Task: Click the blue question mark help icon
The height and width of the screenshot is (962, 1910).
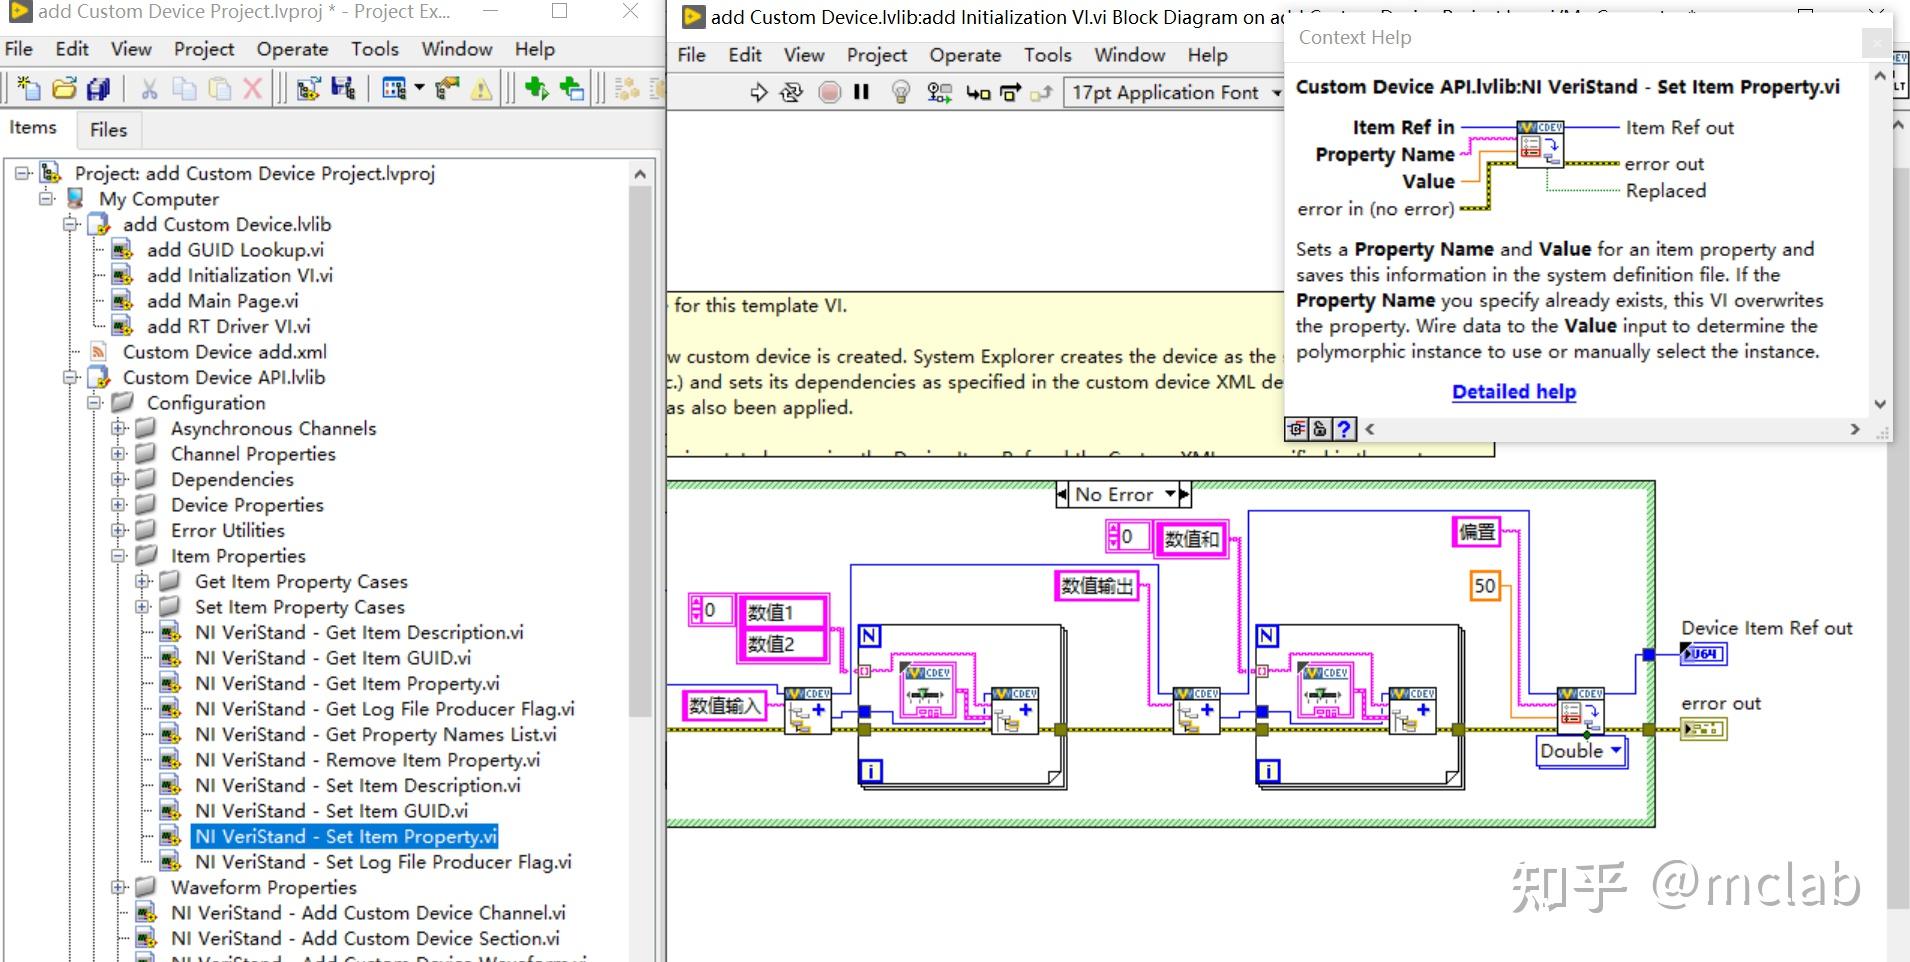Action: tap(1344, 429)
